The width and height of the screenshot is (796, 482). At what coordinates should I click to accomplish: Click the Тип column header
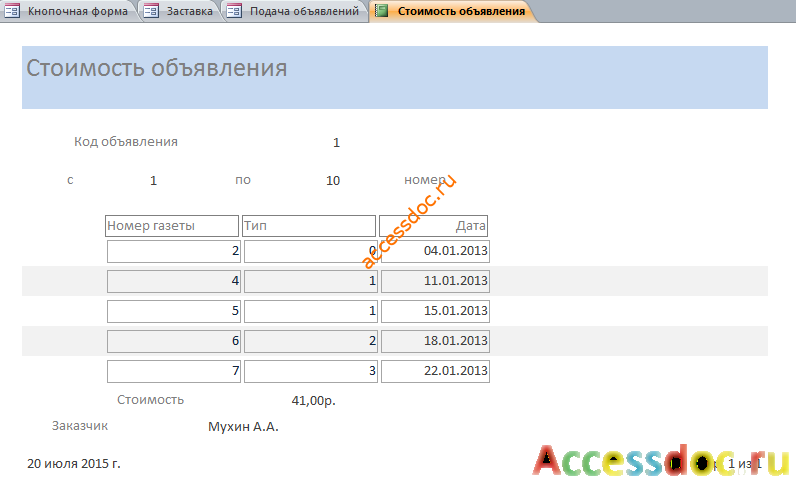[309, 226]
